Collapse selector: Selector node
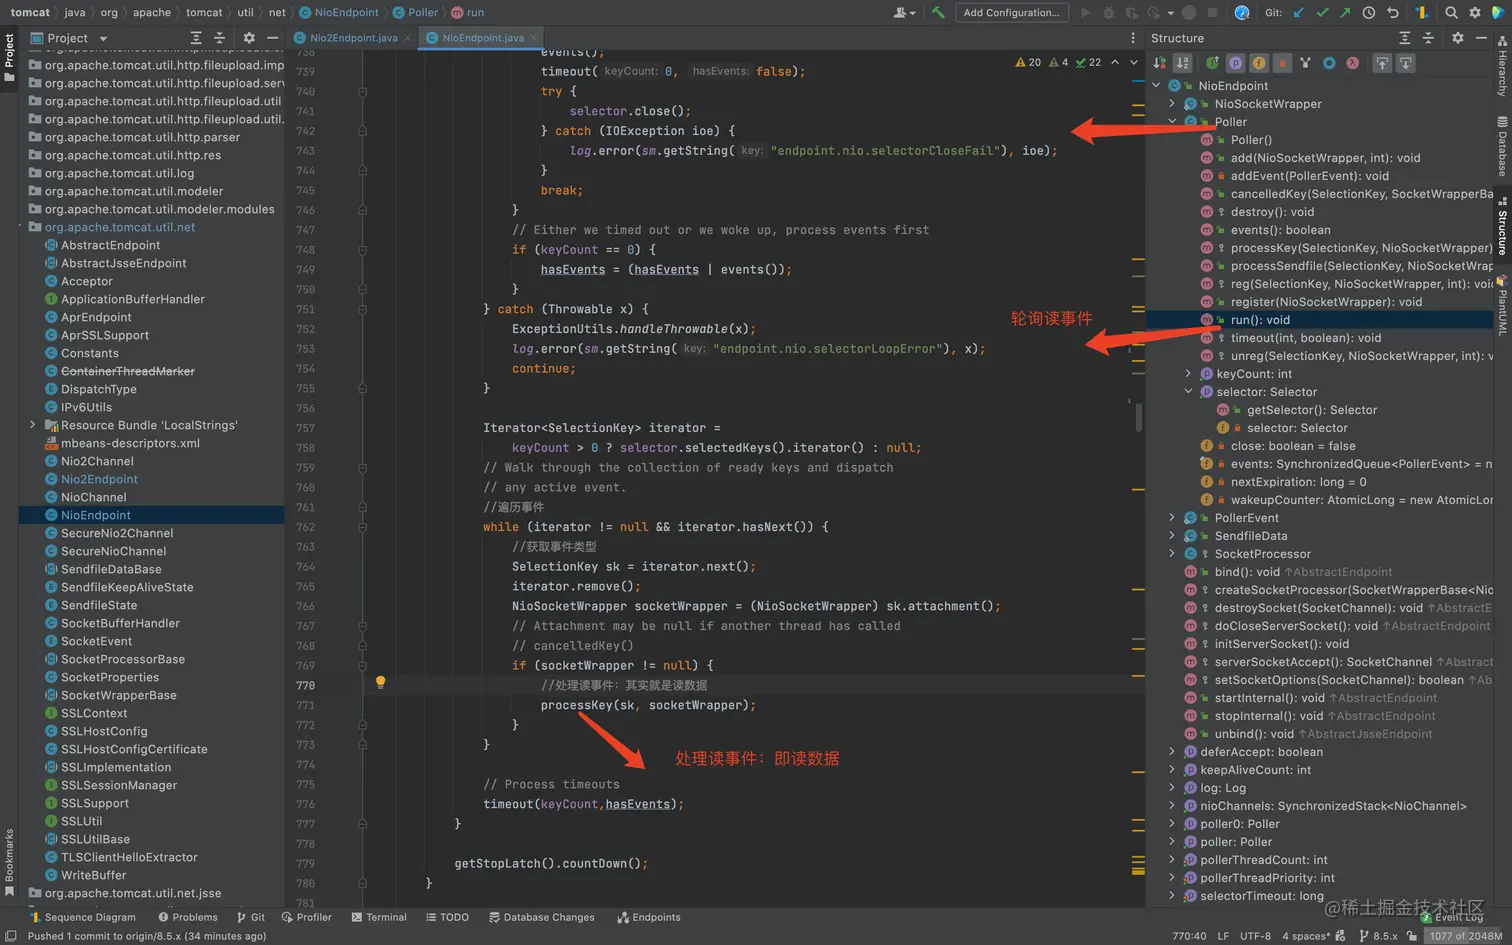This screenshot has height=945, width=1512. click(1188, 392)
